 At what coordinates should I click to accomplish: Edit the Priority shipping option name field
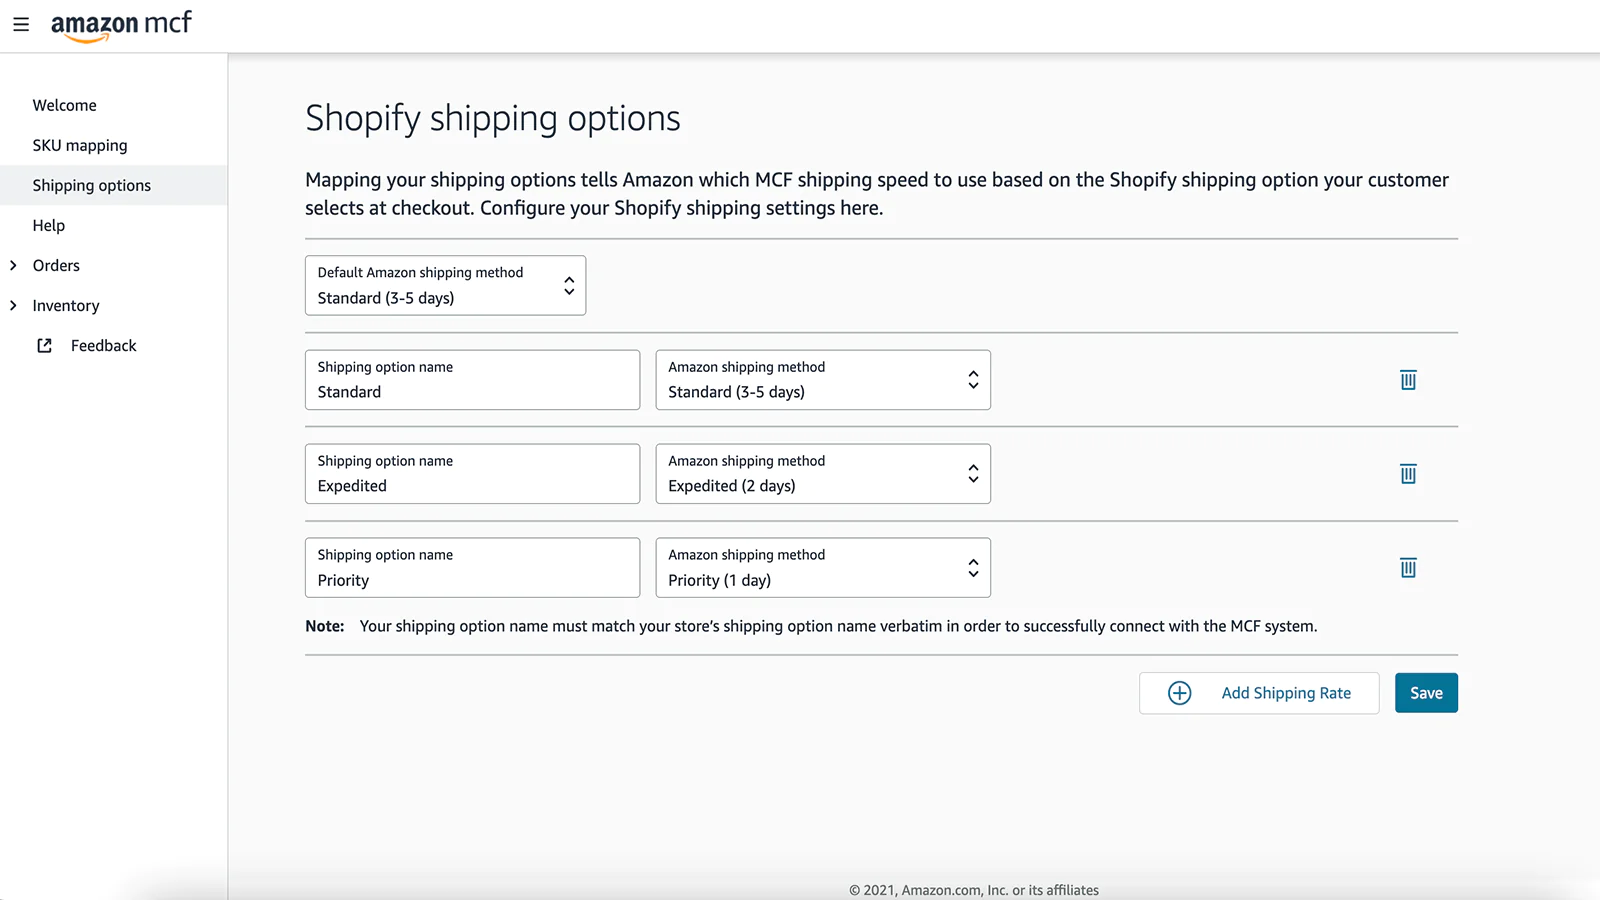click(x=472, y=568)
